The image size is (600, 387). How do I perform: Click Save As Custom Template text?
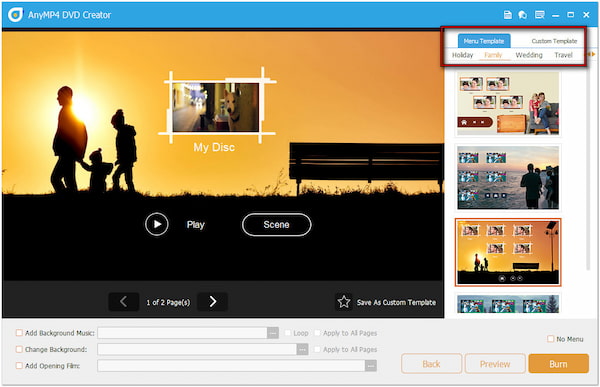[x=396, y=302]
